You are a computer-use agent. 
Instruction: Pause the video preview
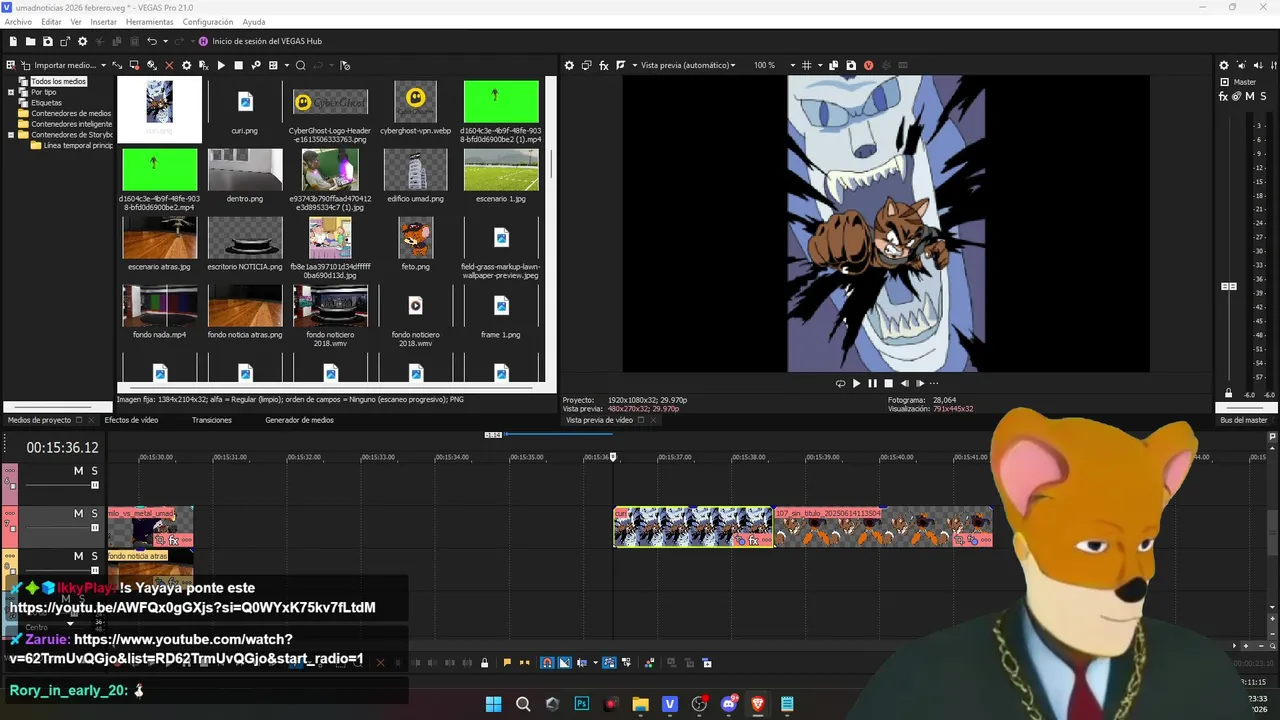[872, 383]
